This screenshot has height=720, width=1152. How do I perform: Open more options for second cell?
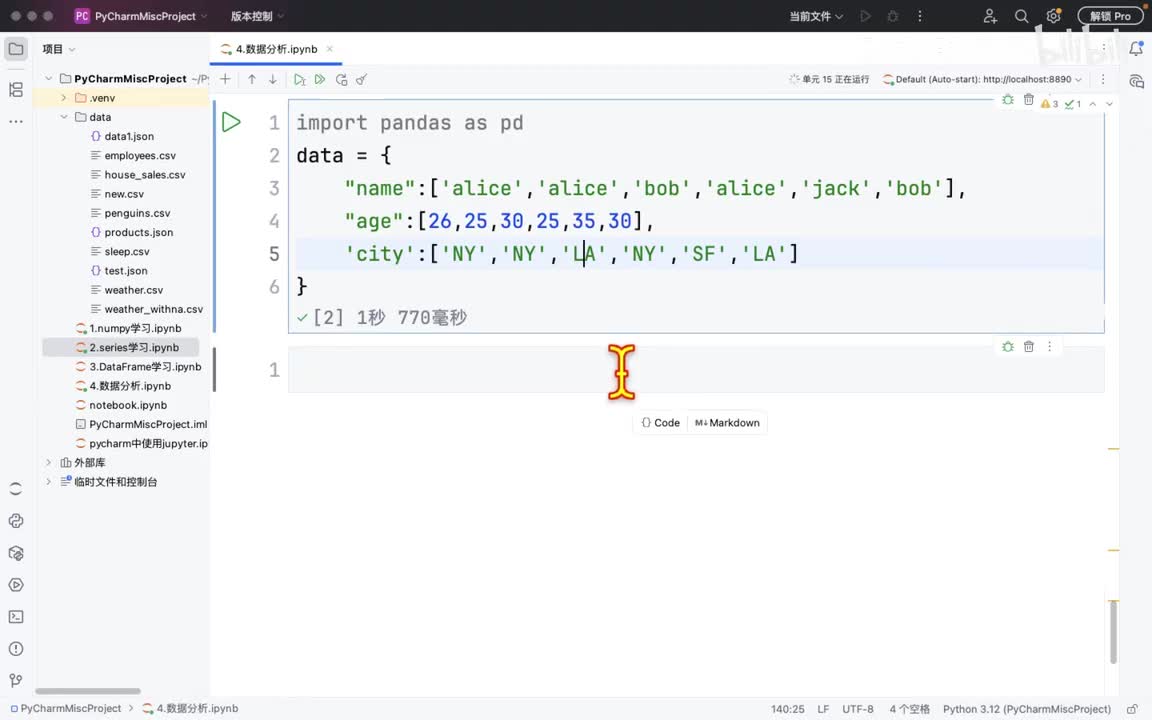click(x=1049, y=347)
